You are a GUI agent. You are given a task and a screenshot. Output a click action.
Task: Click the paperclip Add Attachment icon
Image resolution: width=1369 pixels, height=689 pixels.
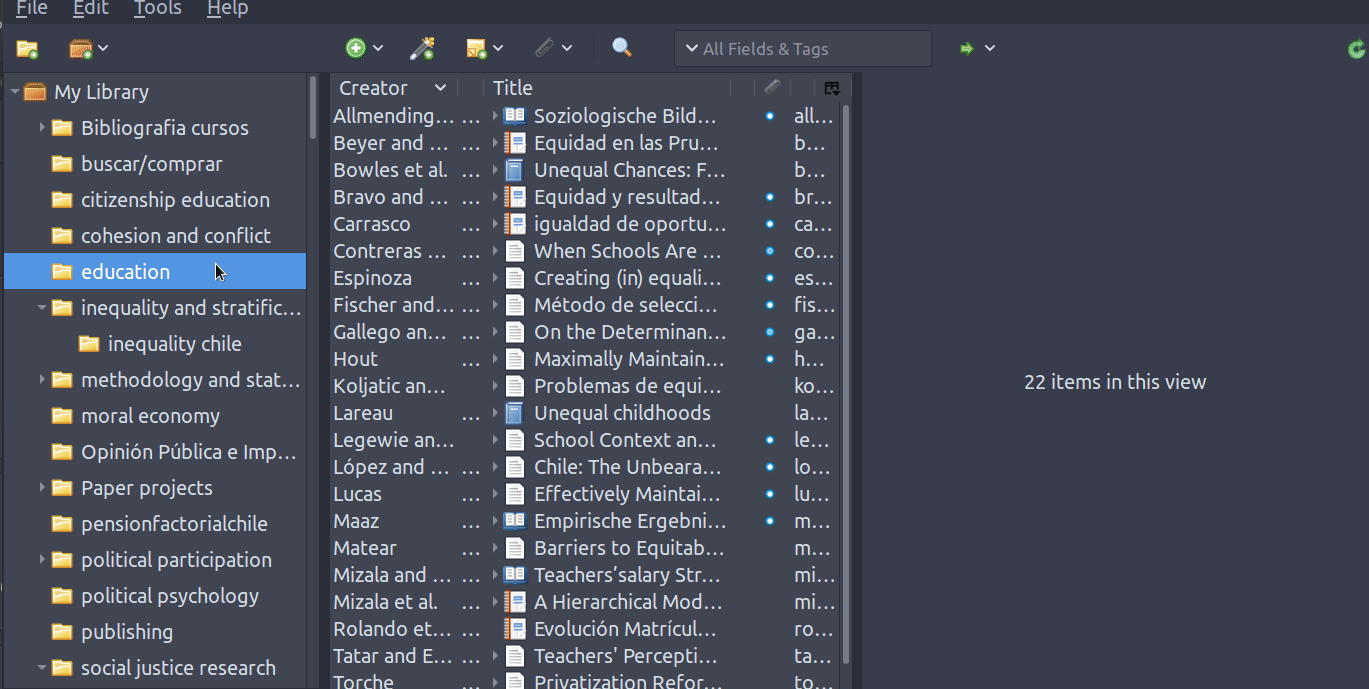click(543, 48)
